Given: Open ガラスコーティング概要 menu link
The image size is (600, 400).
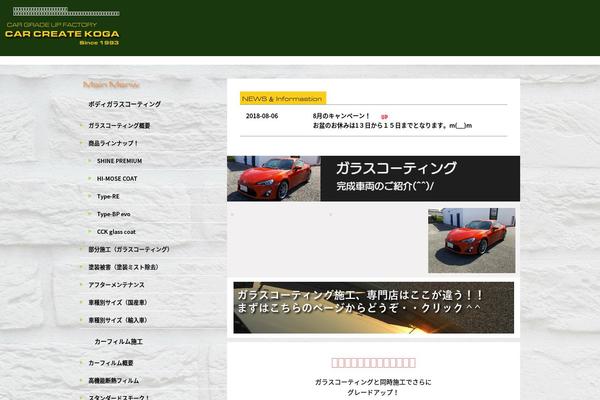Looking at the screenshot, I should click(x=119, y=126).
